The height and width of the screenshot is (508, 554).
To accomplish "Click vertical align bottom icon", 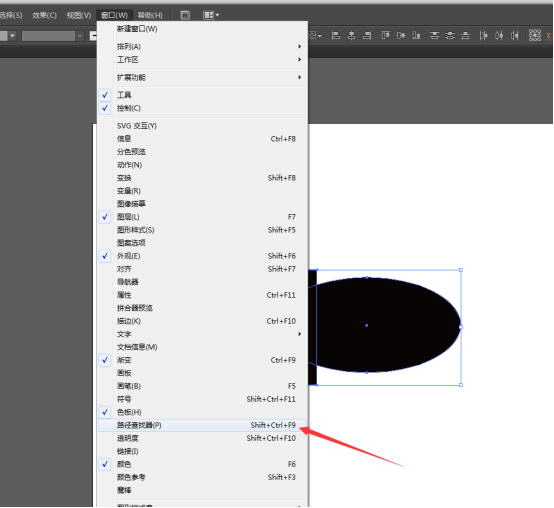I will (x=417, y=35).
